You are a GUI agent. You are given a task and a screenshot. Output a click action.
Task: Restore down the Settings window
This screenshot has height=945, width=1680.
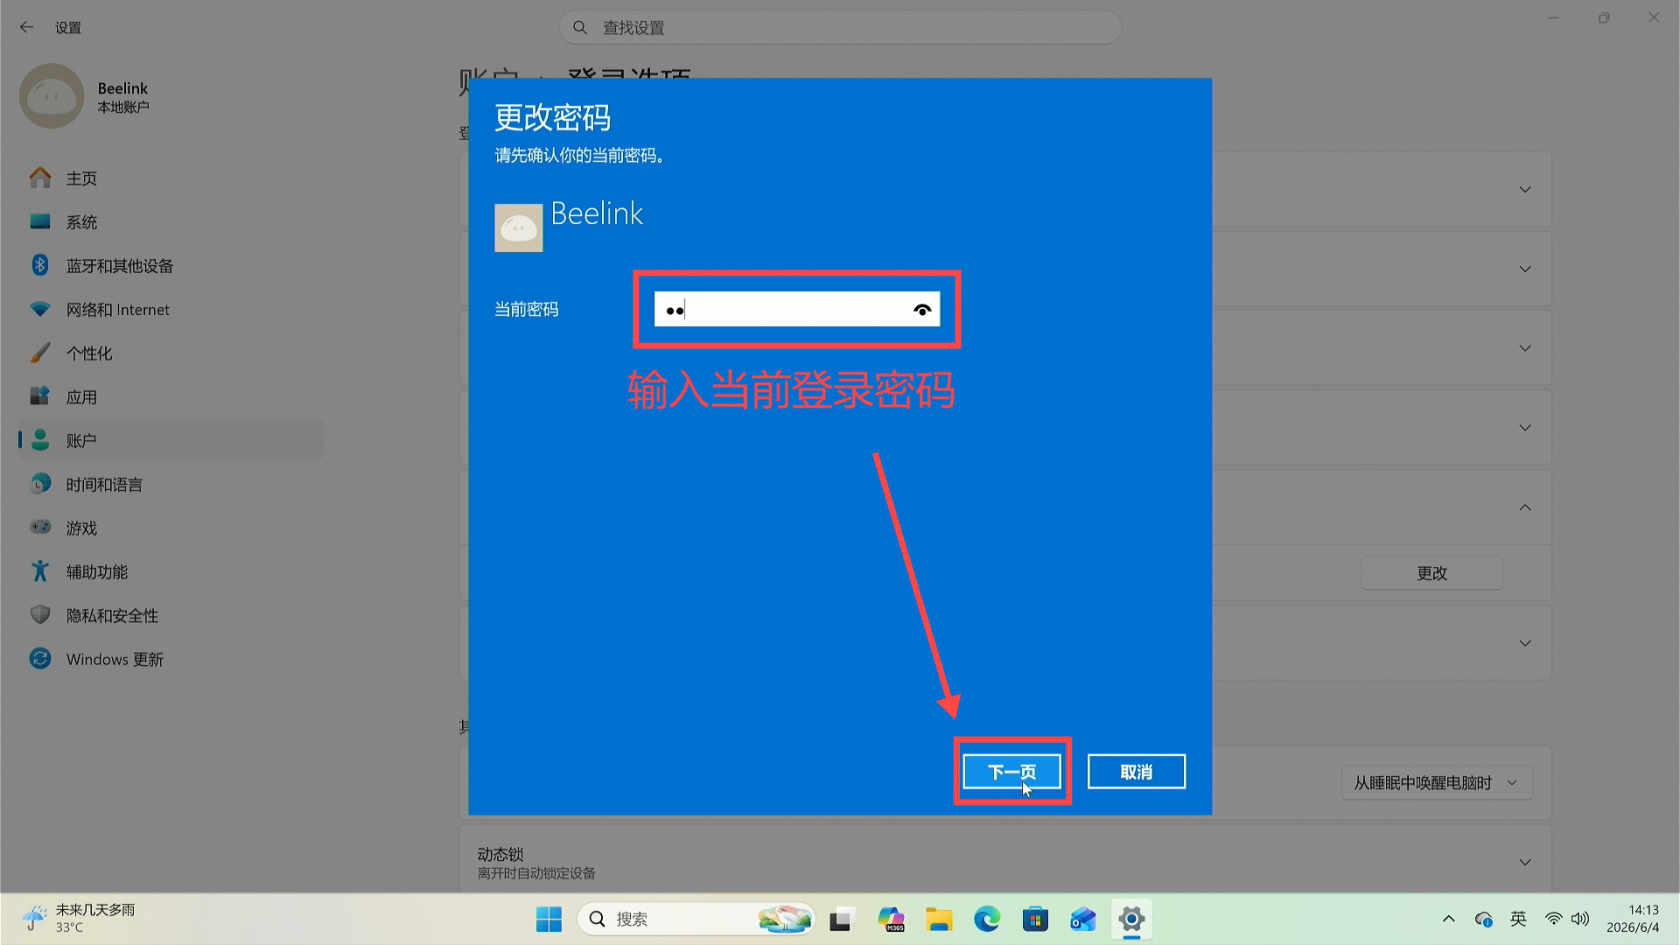click(1604, 18)
